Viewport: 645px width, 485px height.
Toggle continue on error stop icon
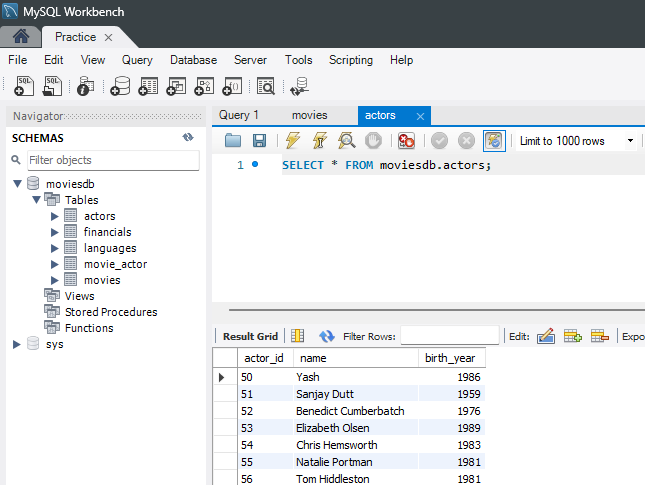[x=406, y=141]
